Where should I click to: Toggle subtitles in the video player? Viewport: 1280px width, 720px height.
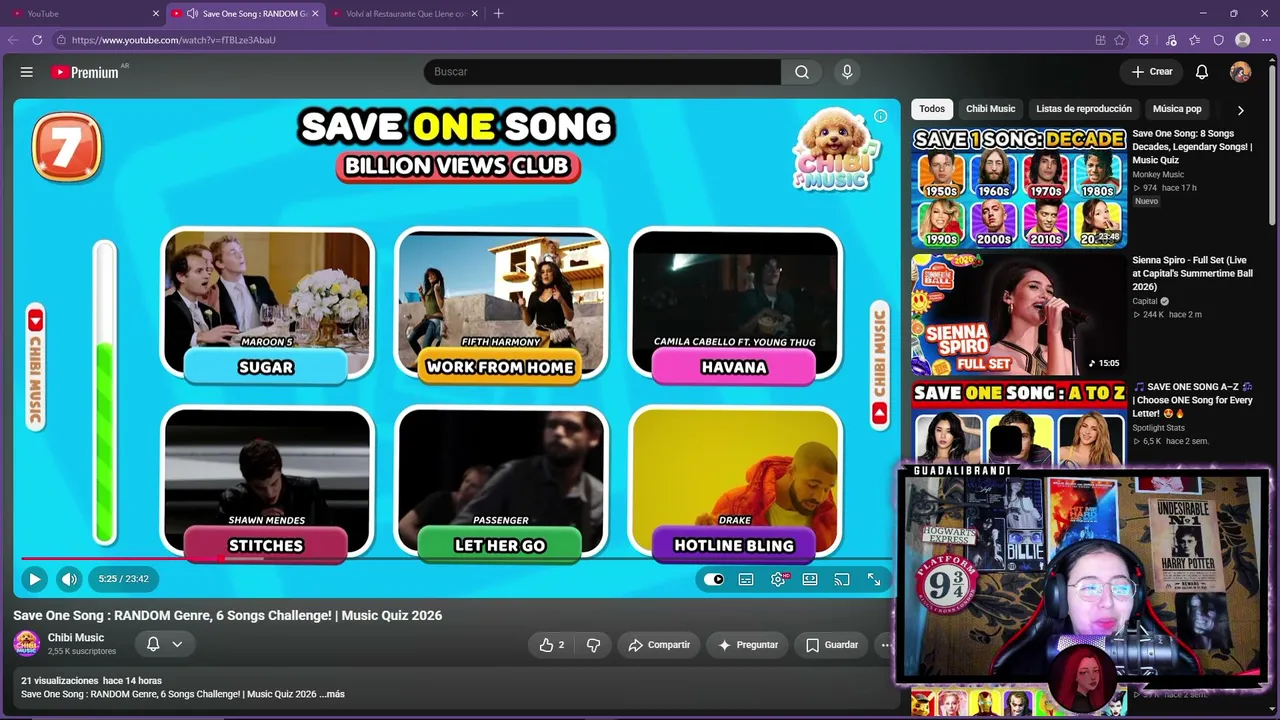(x=746, y=579)
